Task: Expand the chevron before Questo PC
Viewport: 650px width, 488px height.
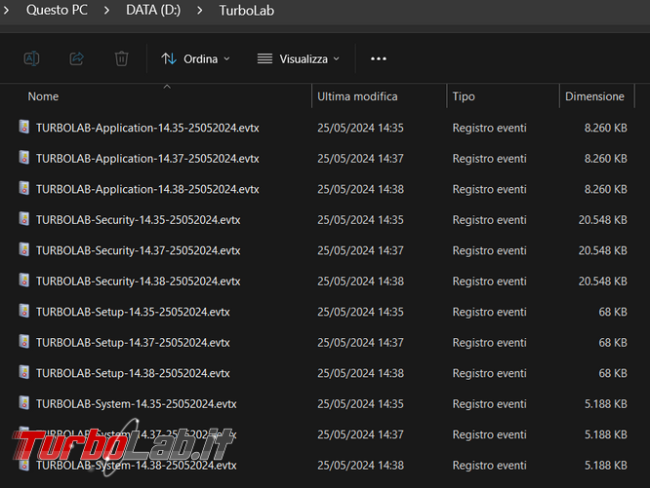Action: click(6, 10)
